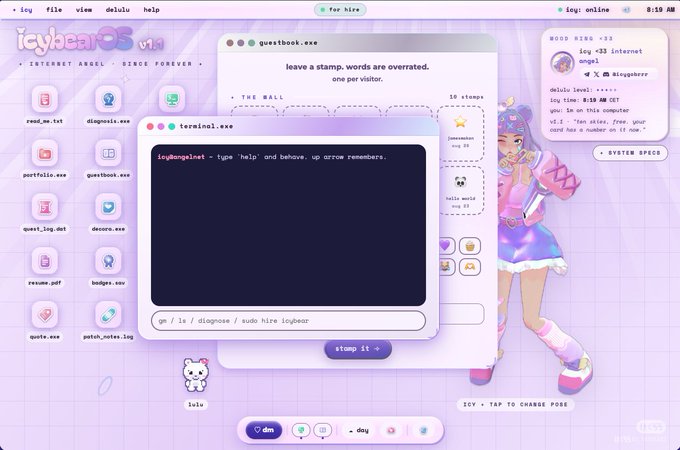
Task: Click the terminal.exe window title
Action: click(x=206, y=127)
